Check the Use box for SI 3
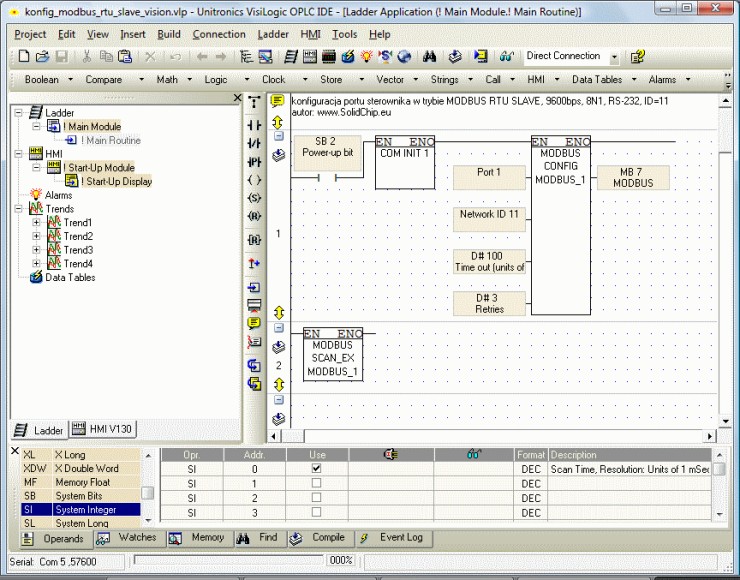Screen dimensions: 740x580 [x=316, y=512]
